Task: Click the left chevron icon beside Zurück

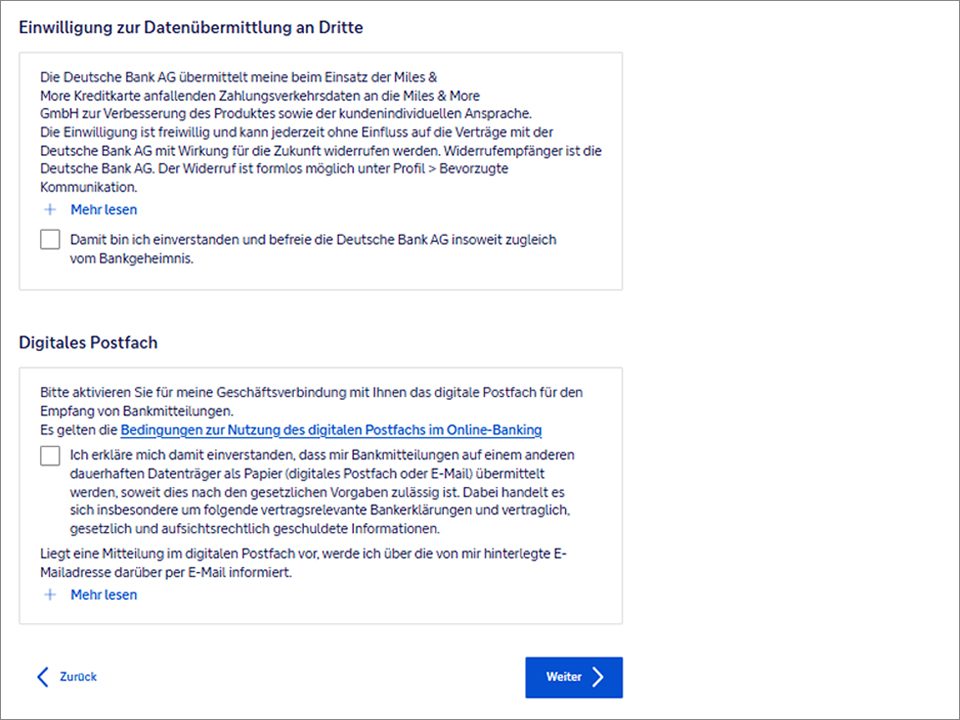Action: point(42,677)
